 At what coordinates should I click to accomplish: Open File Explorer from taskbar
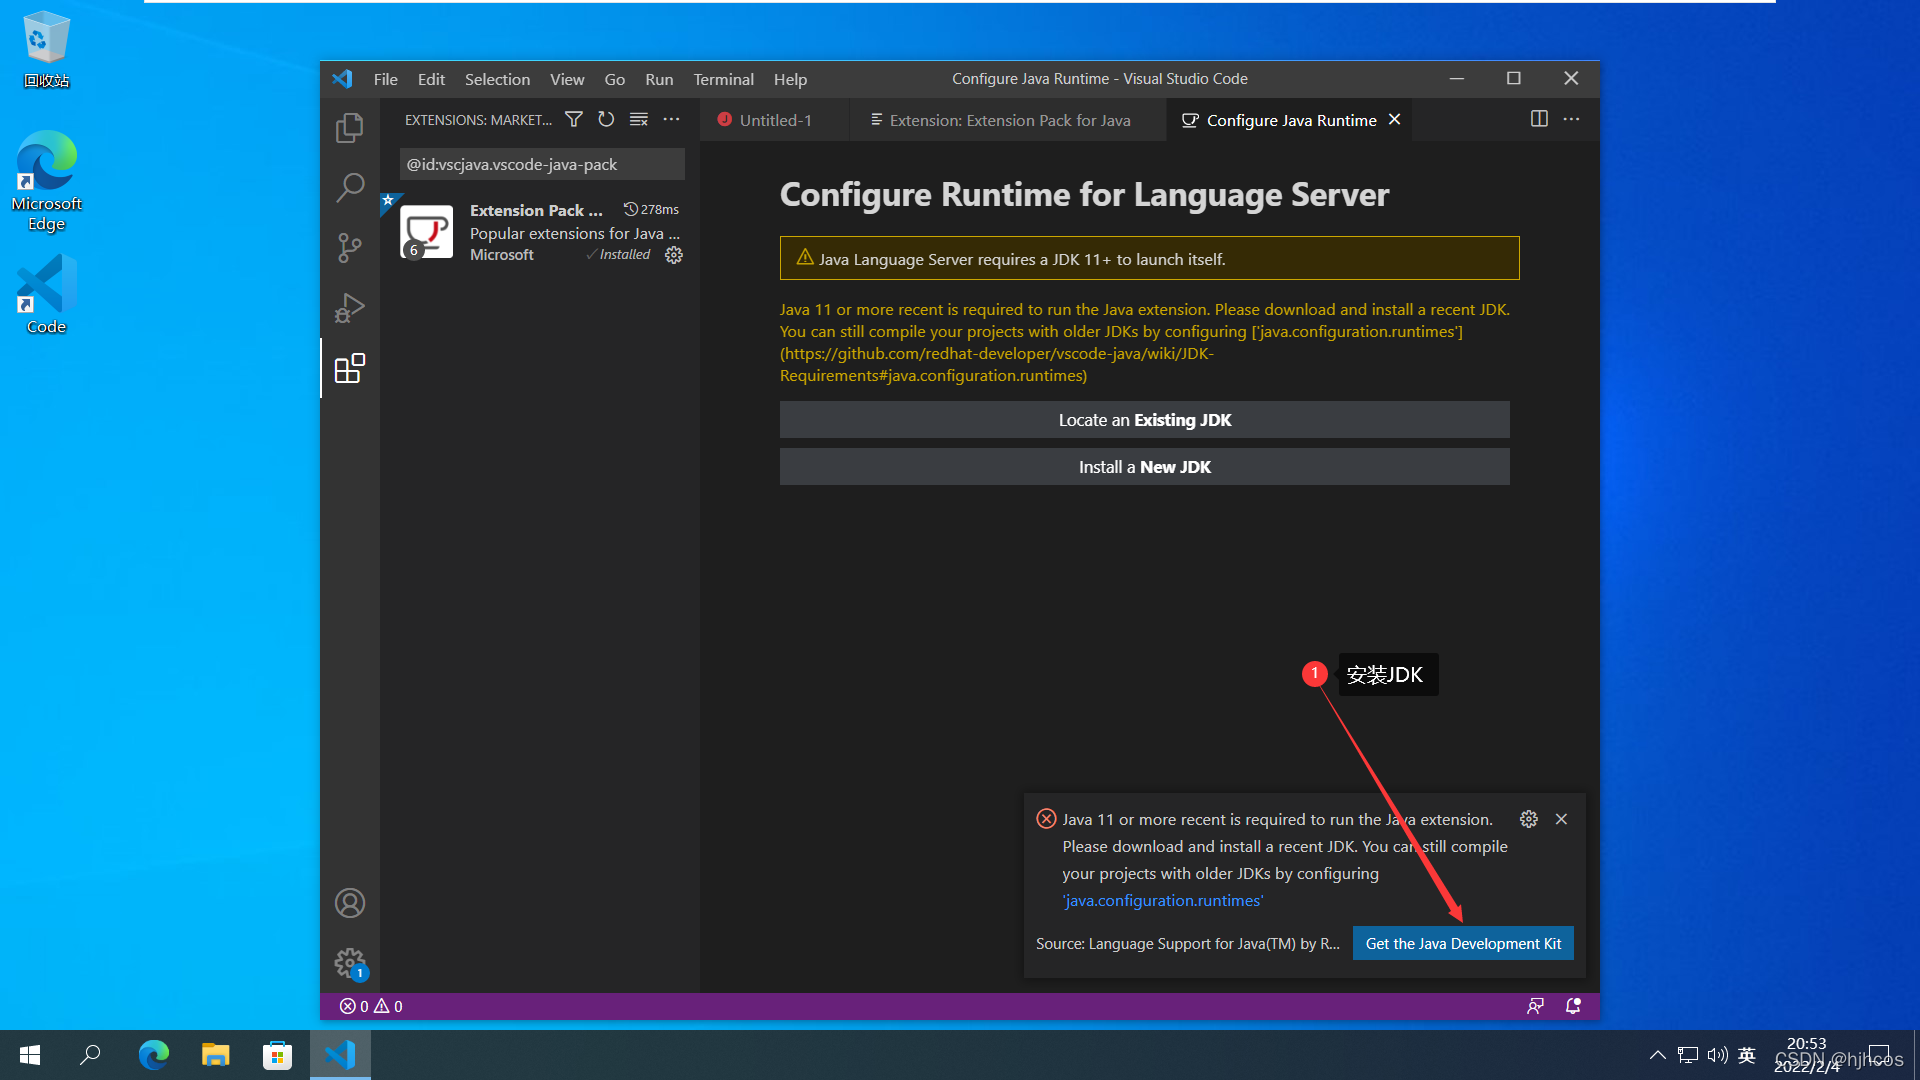[216, 1055]
